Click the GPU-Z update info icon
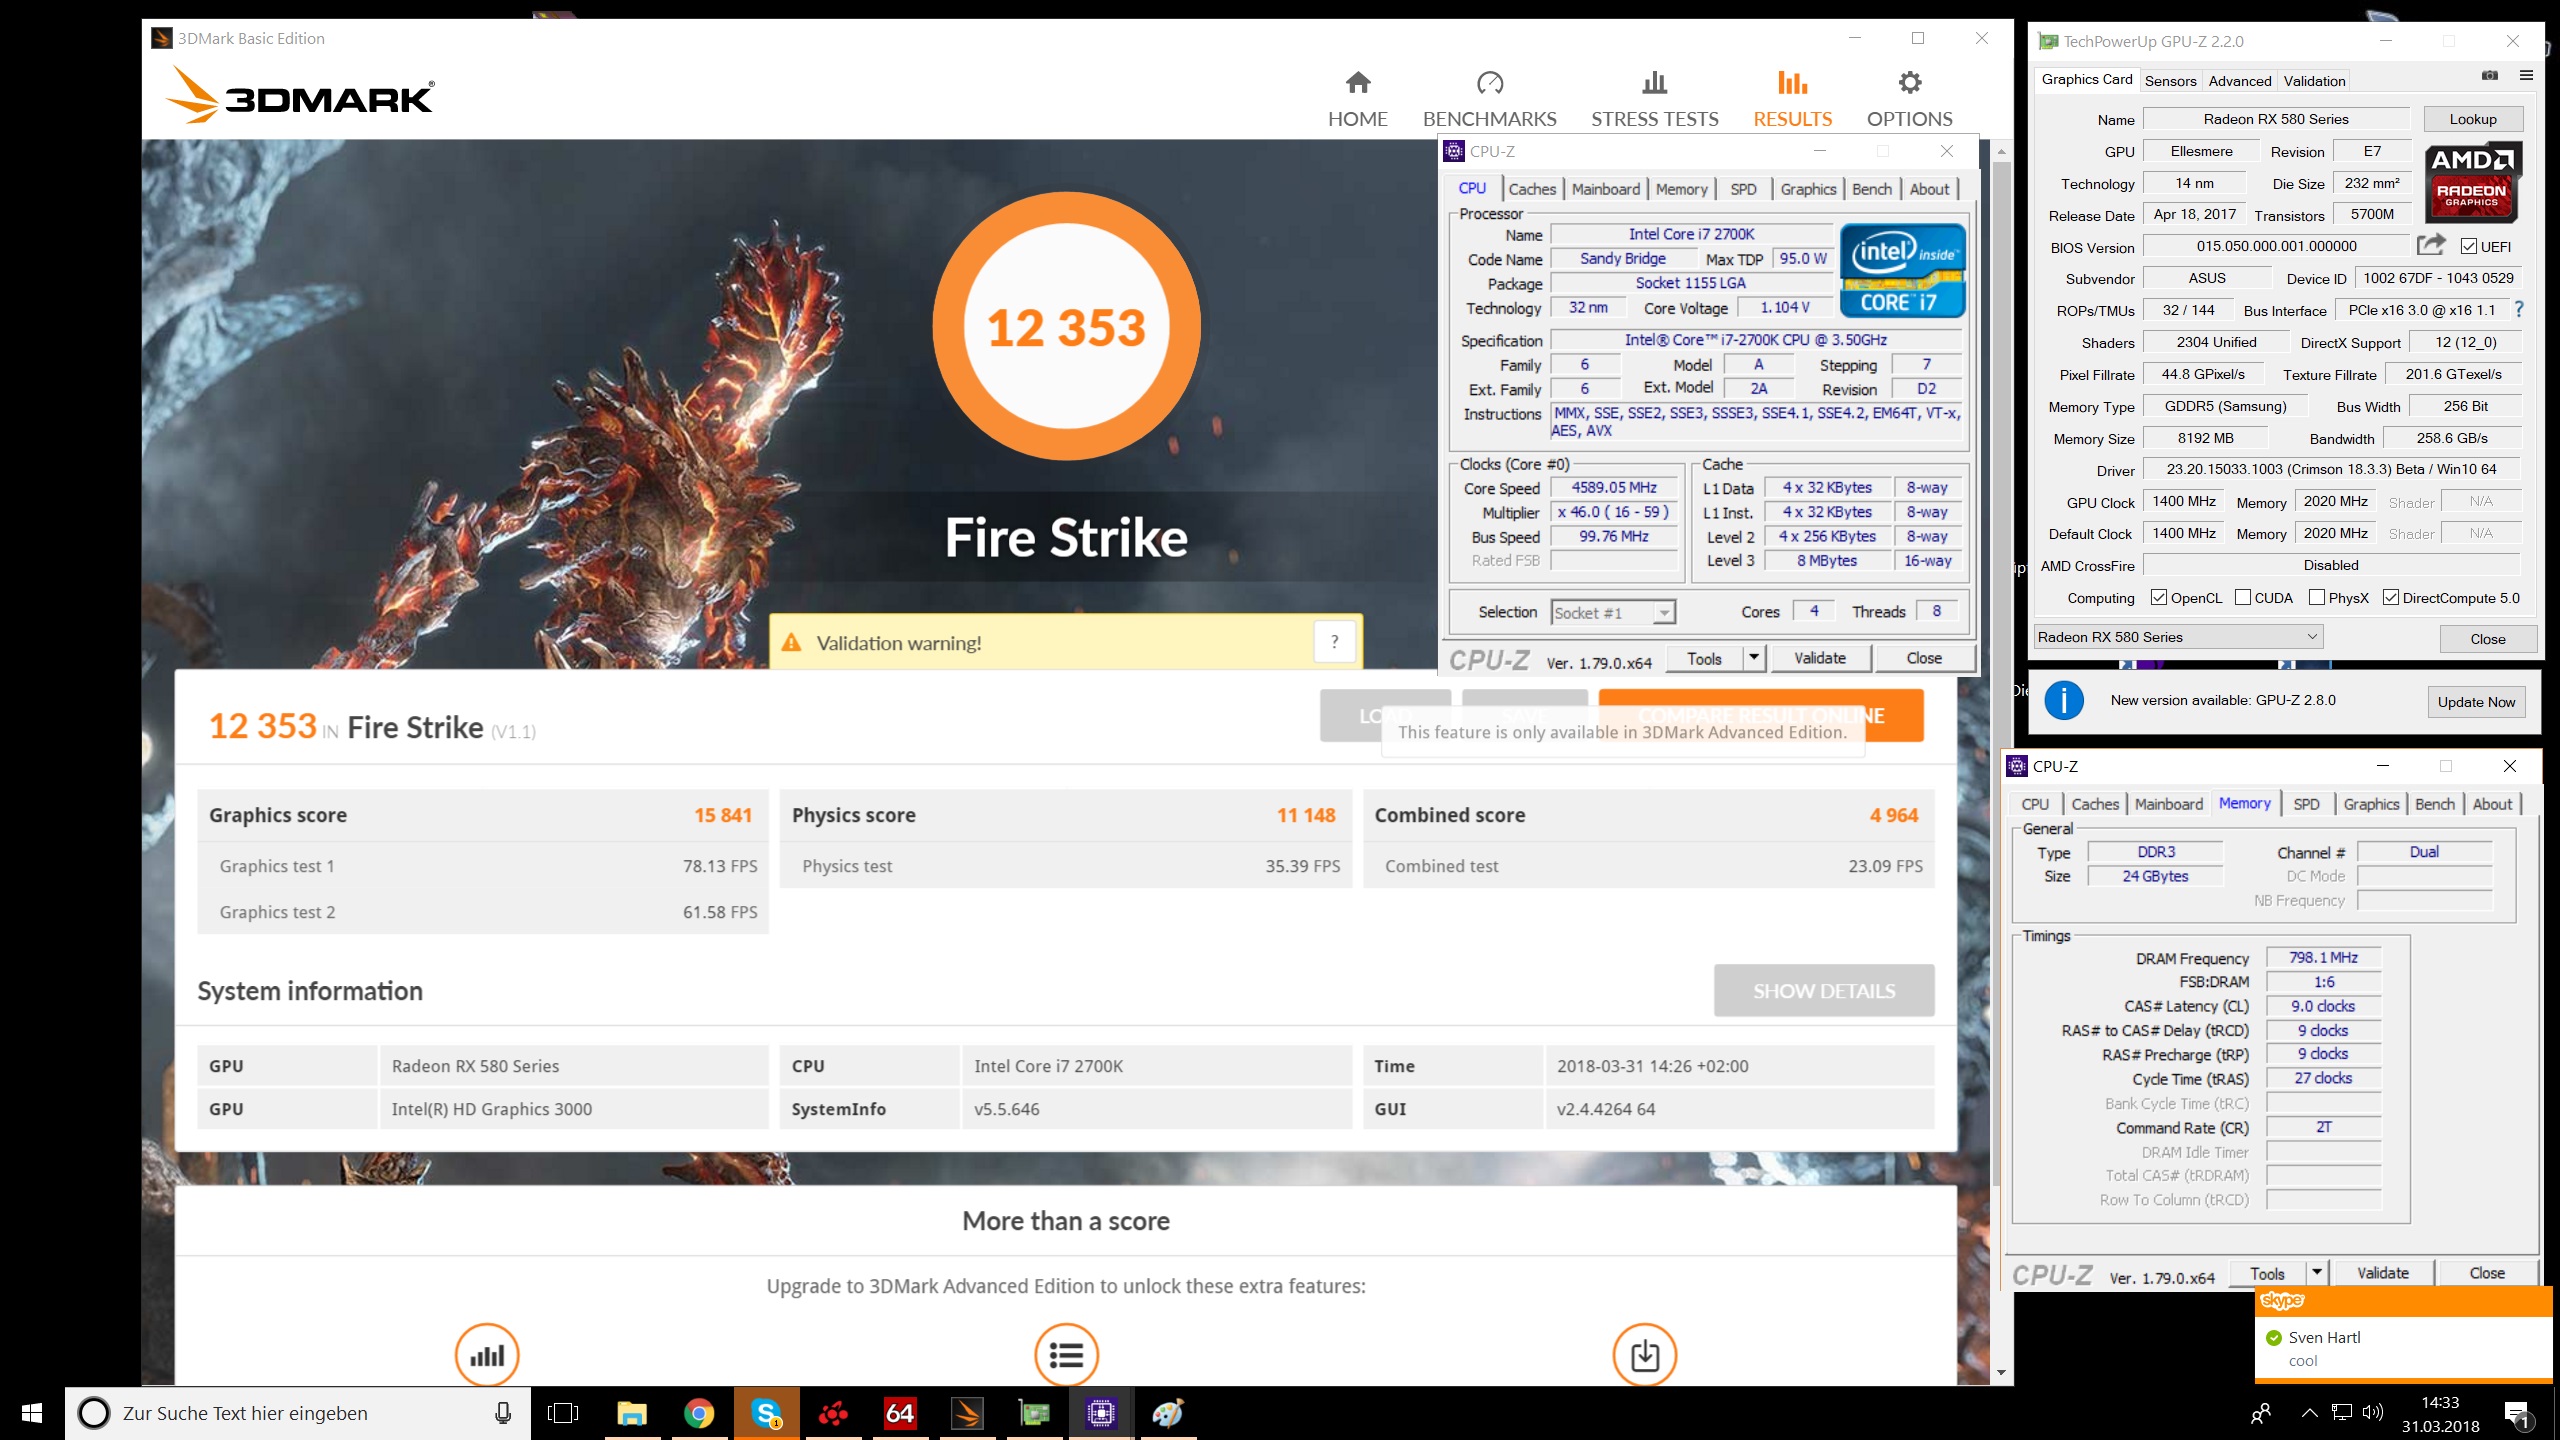This screenshot has height=1440, width=2560. tap(2063, 700)
